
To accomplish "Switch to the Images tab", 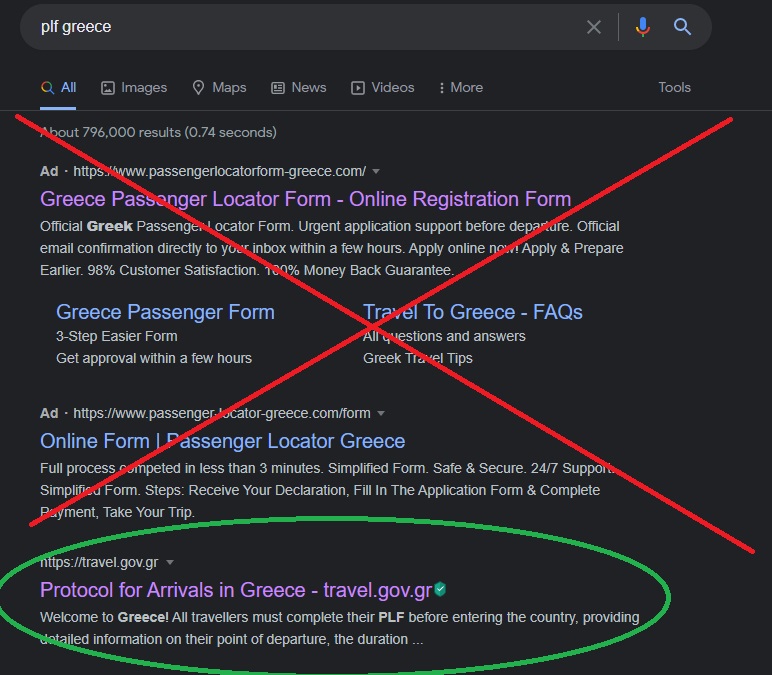I will click(134, 88).
